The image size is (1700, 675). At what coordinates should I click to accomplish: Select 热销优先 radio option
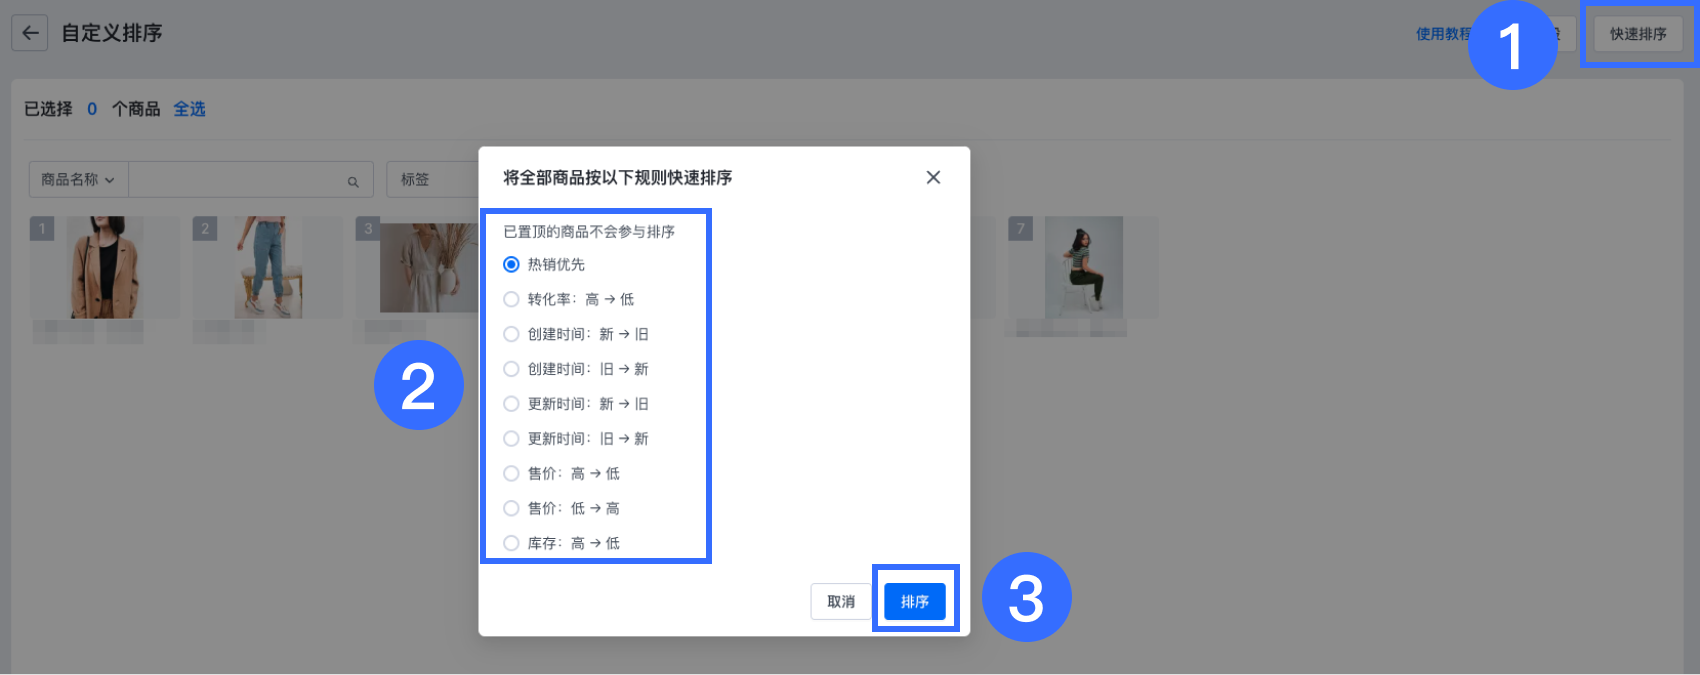coord(511,264)
